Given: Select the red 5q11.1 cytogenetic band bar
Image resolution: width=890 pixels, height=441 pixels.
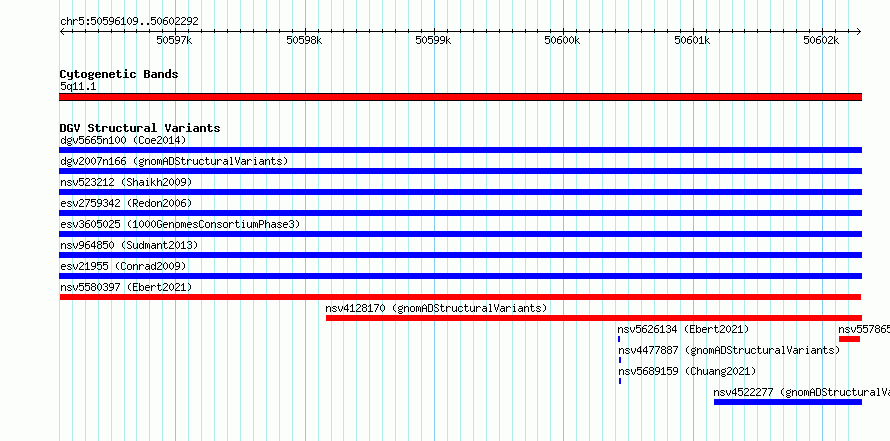Looking at the screenshot, I should pos(460,97).
